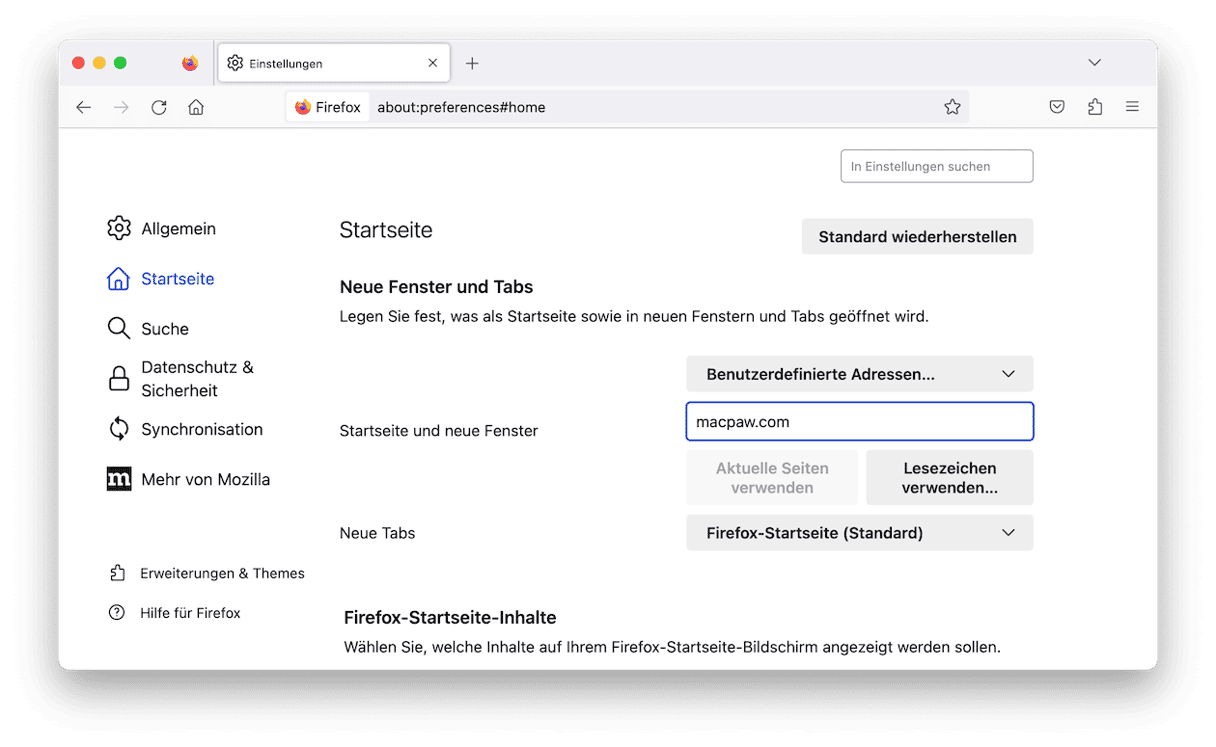Close the Einstellungen tab

(433, 63)
